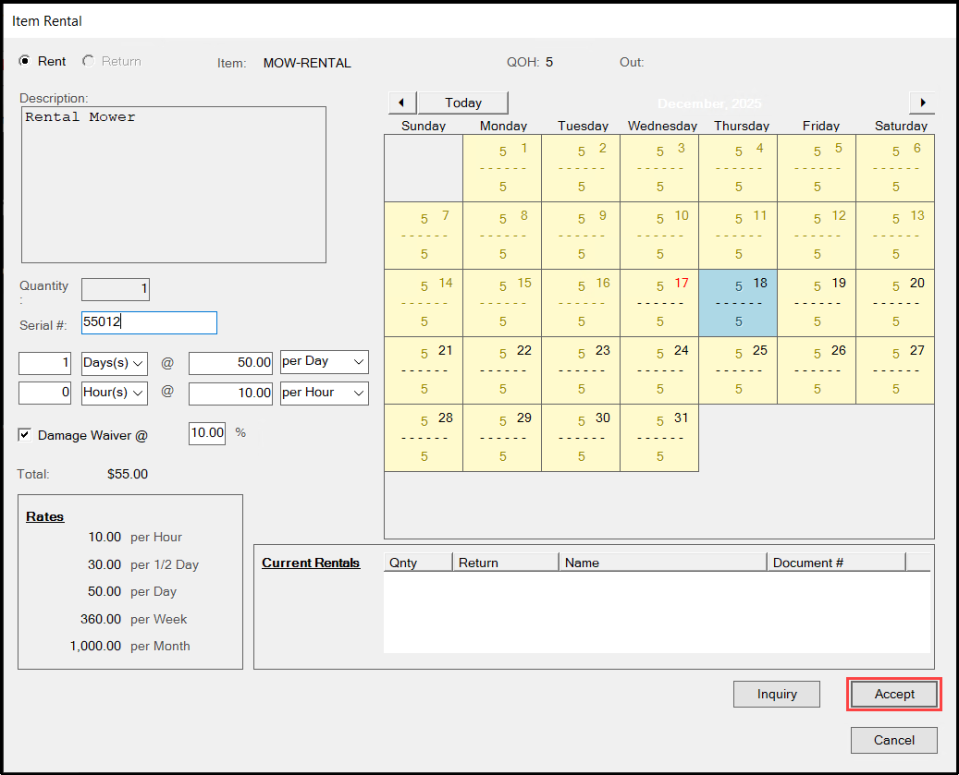Cancel the item rental dialog
This screenshot has height=775, width=959.
[894, 740]
